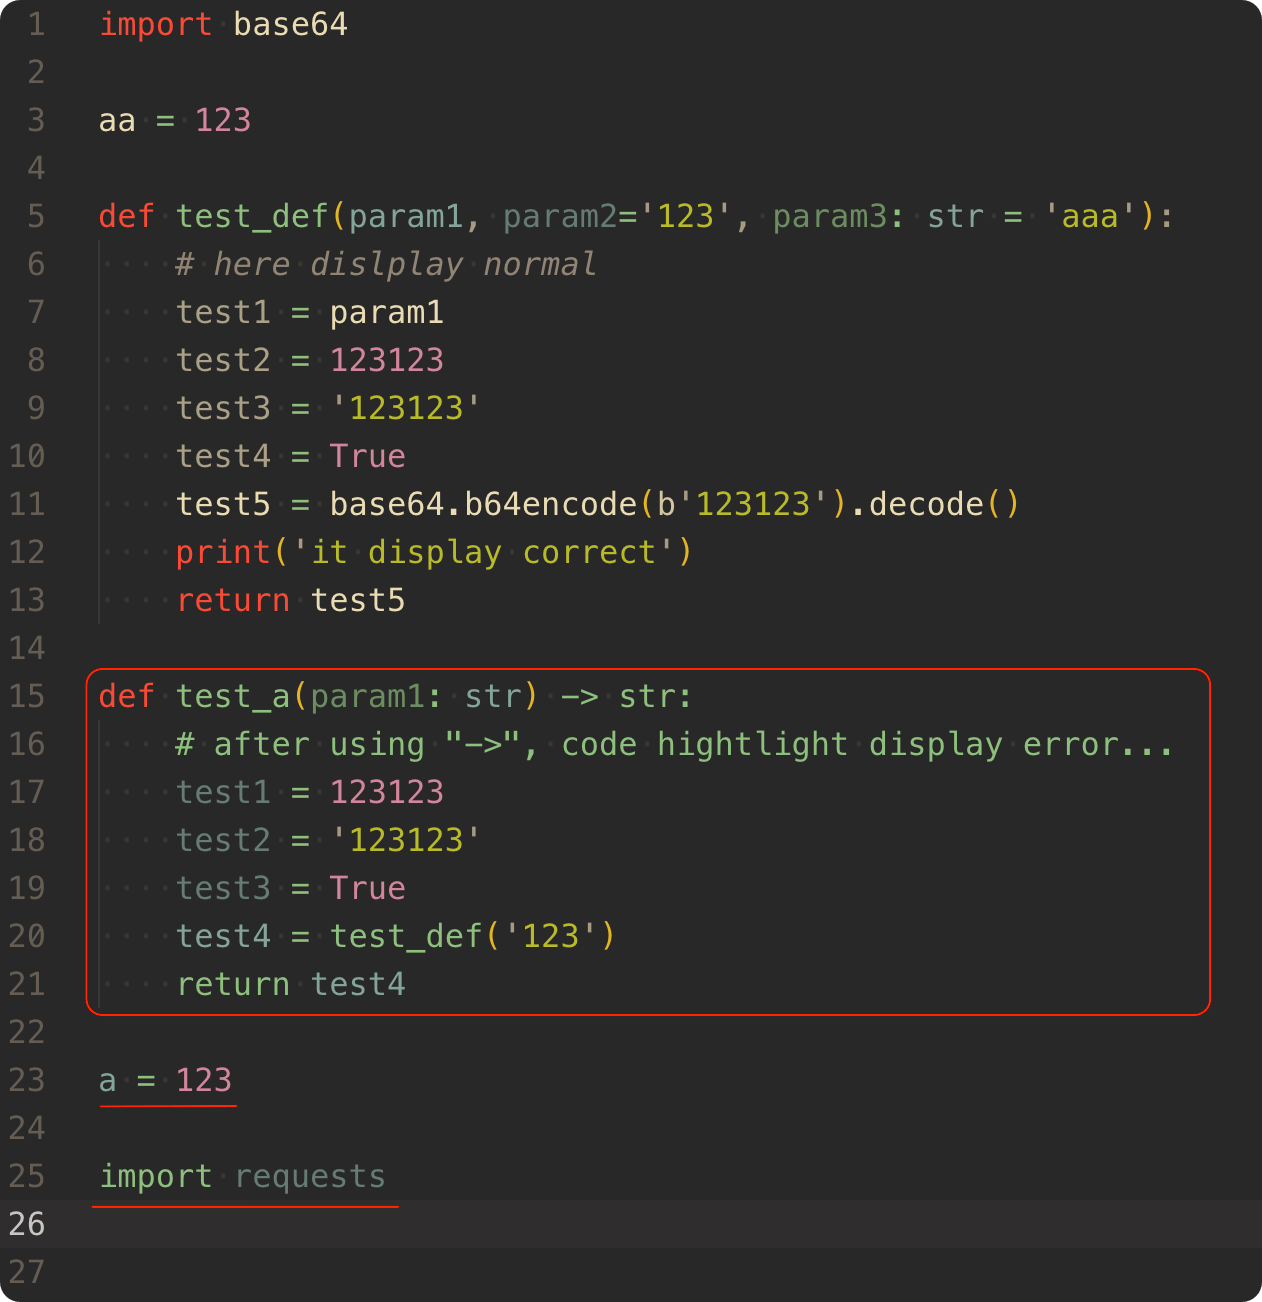The image size is (1262, 1302).
Task: Click 'return' keyword on line 13
Action: [233, 600]
